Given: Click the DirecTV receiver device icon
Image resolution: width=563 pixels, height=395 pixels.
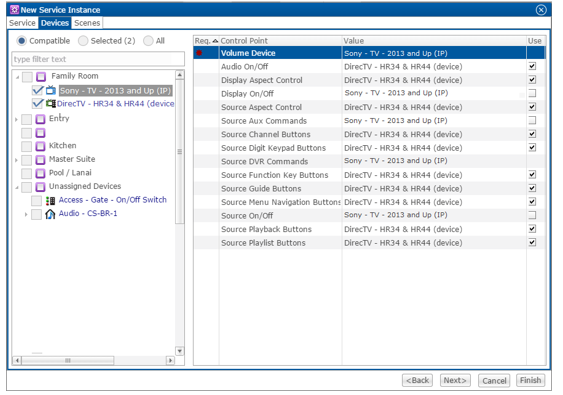Looking at the screenshot, I should point(51,104).
